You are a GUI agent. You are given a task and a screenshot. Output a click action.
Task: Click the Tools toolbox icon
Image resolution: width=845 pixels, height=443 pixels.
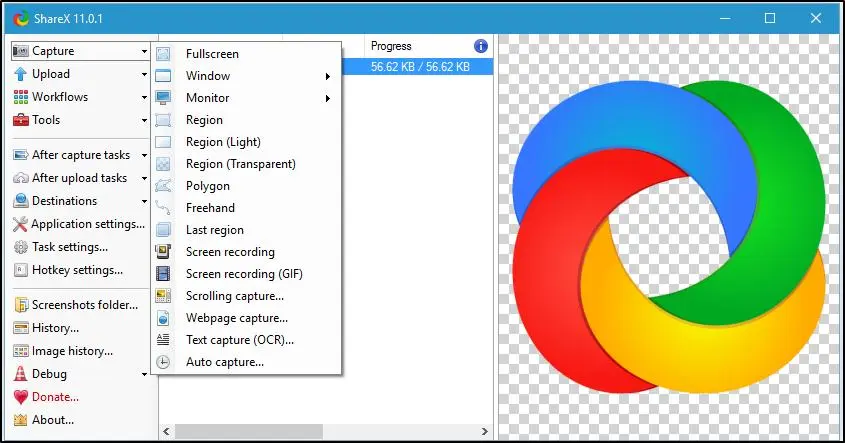tap(20, 120)
